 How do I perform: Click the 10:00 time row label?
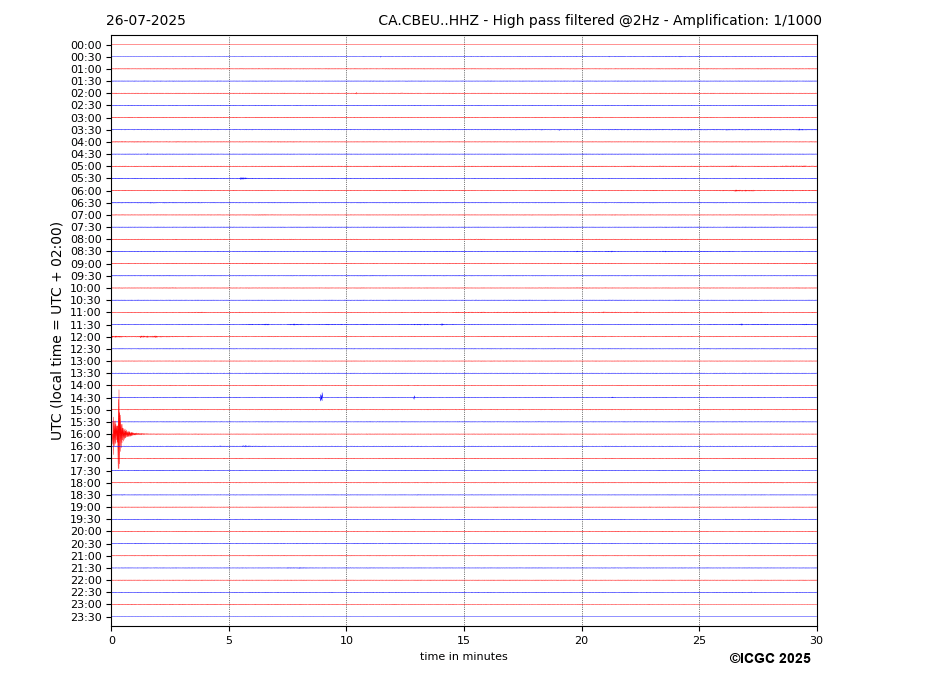point(86,289)
